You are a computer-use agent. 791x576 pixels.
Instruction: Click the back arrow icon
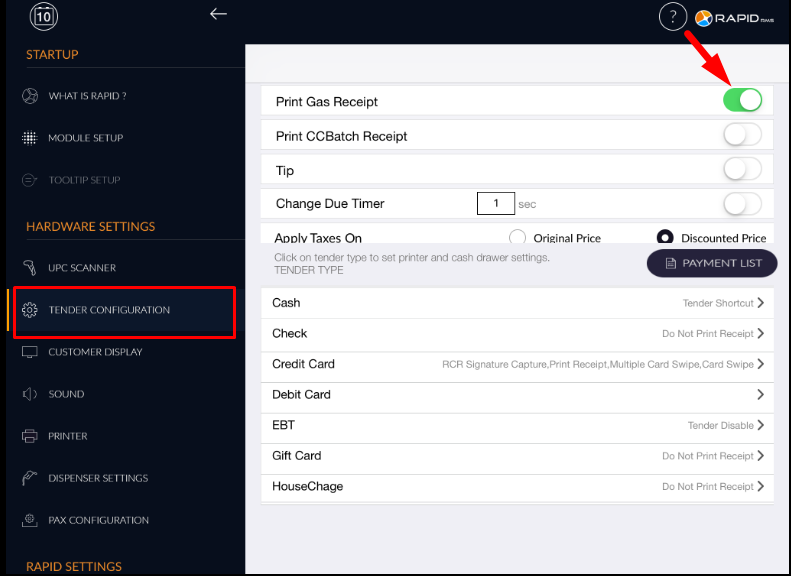[218, 14]
